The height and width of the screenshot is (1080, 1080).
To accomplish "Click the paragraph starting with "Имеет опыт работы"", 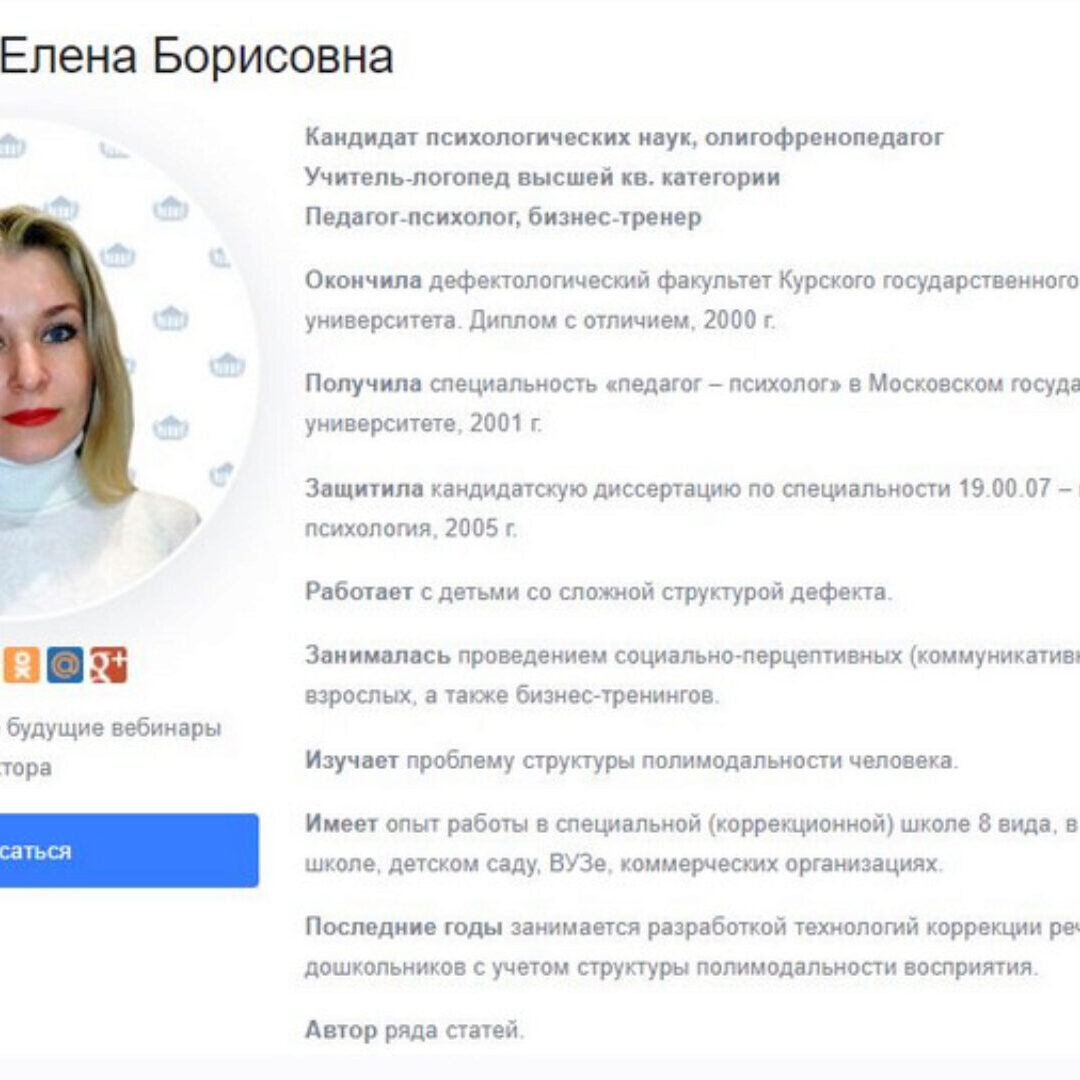I will [x=692, y=844].
